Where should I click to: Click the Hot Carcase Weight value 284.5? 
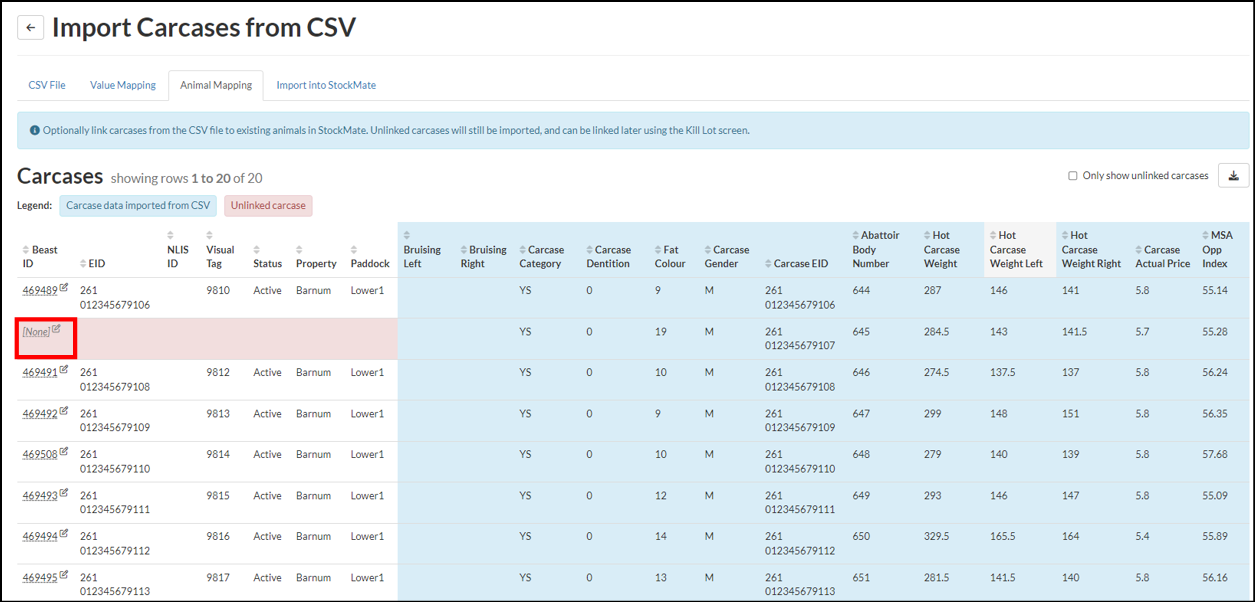tap(937, 332)
